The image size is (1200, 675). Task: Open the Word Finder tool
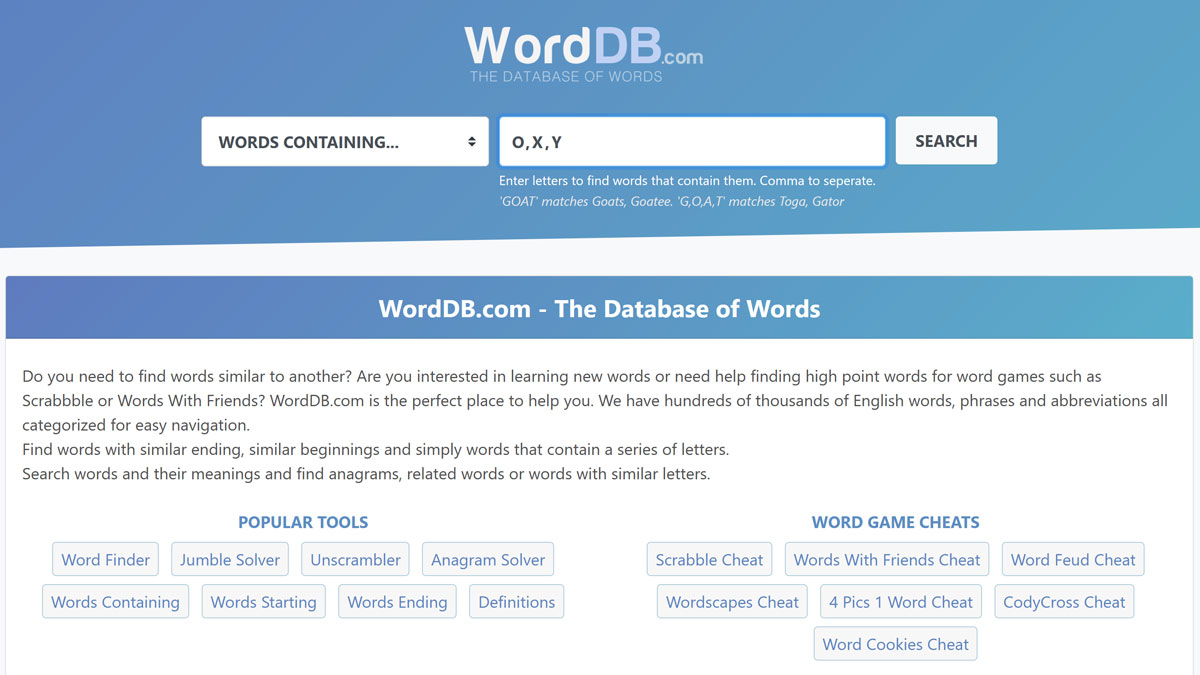[106, 560]
